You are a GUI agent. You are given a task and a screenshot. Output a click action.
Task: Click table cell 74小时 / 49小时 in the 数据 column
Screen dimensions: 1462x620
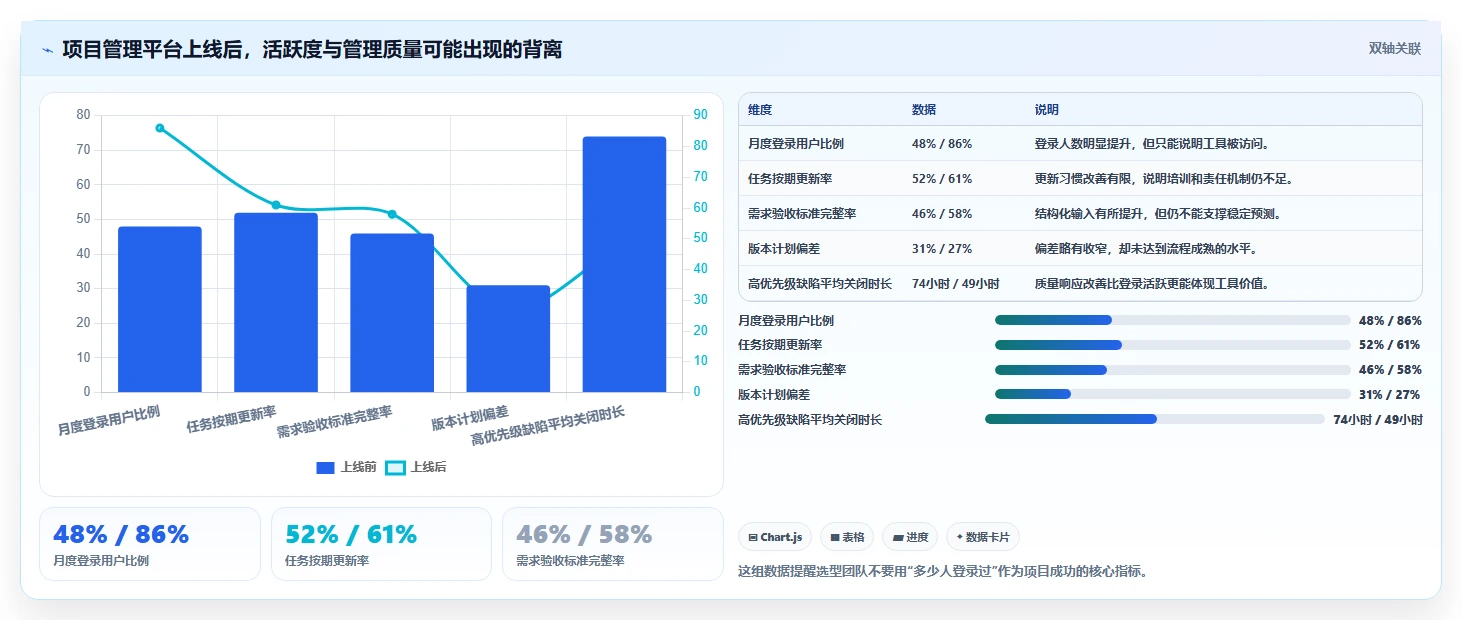click(x=956, y=284)
